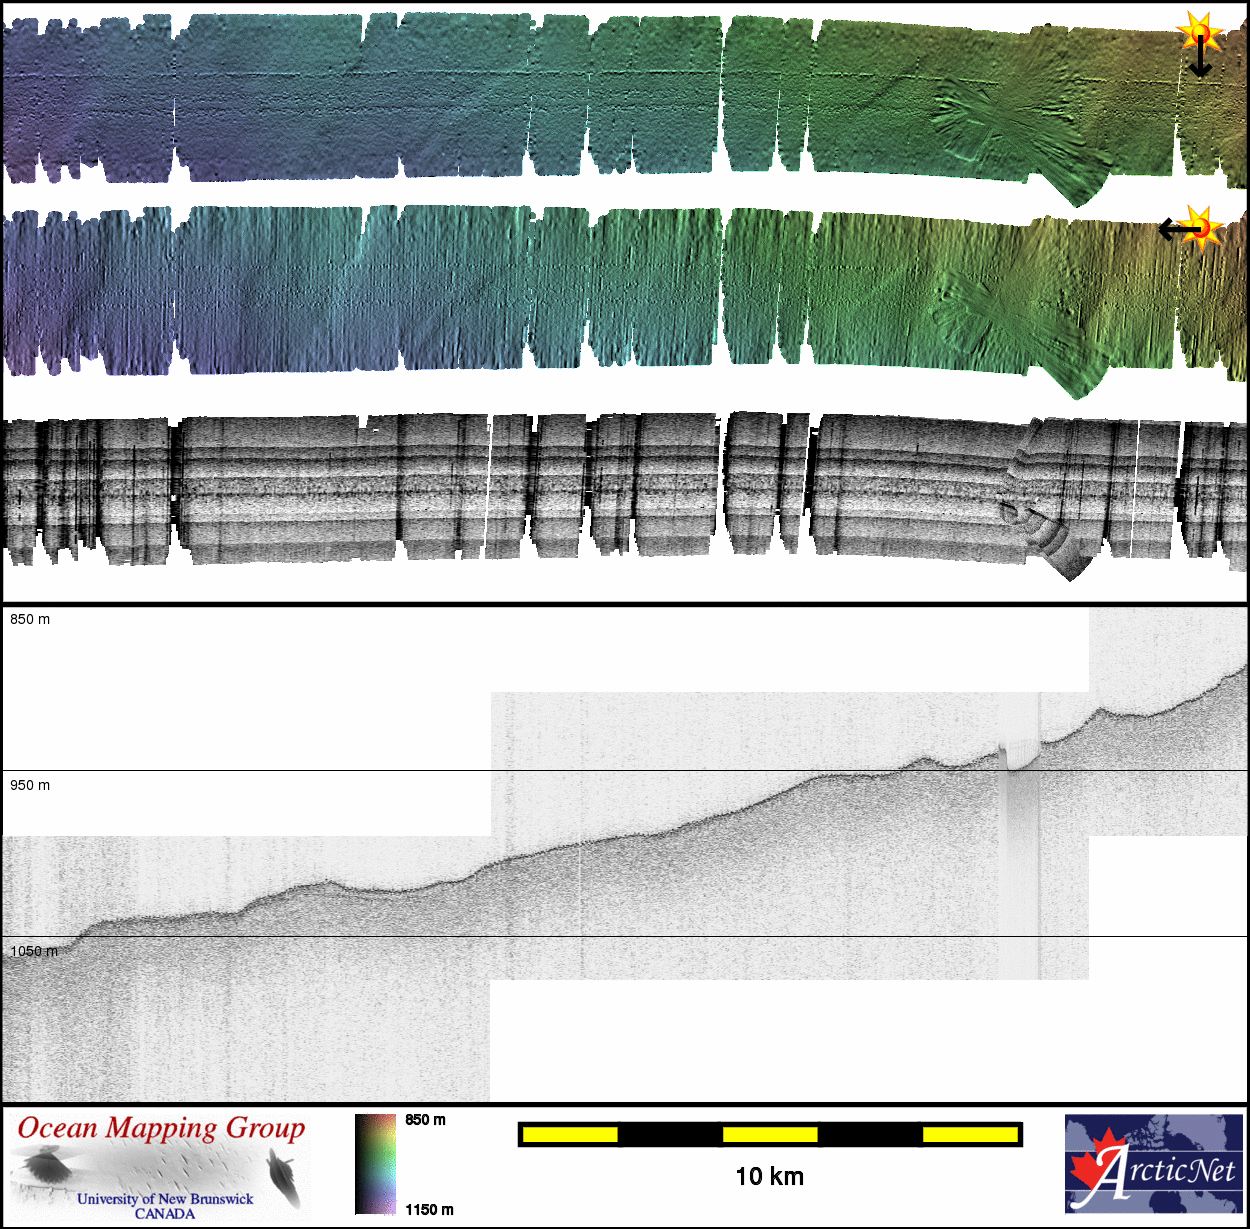The image size is (1250, 1229).
Task: Click the 1050 m depth label in the profile
Action: (33, 951)
